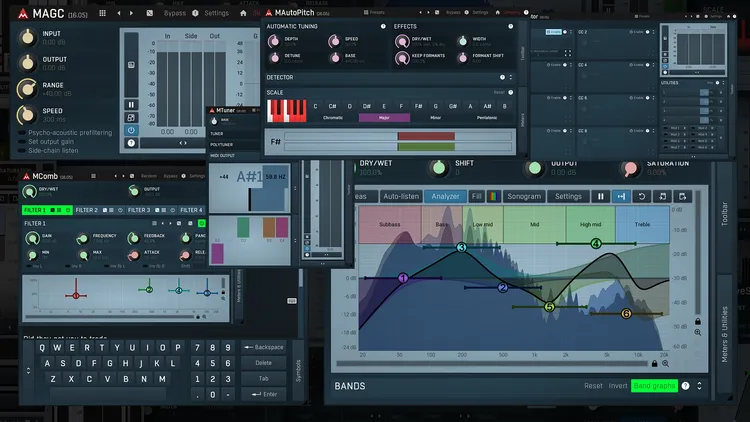This screenshot has height=422, width=750.
Task: Adjust the MAGC INPUT knob
Action: click(27, 37)
